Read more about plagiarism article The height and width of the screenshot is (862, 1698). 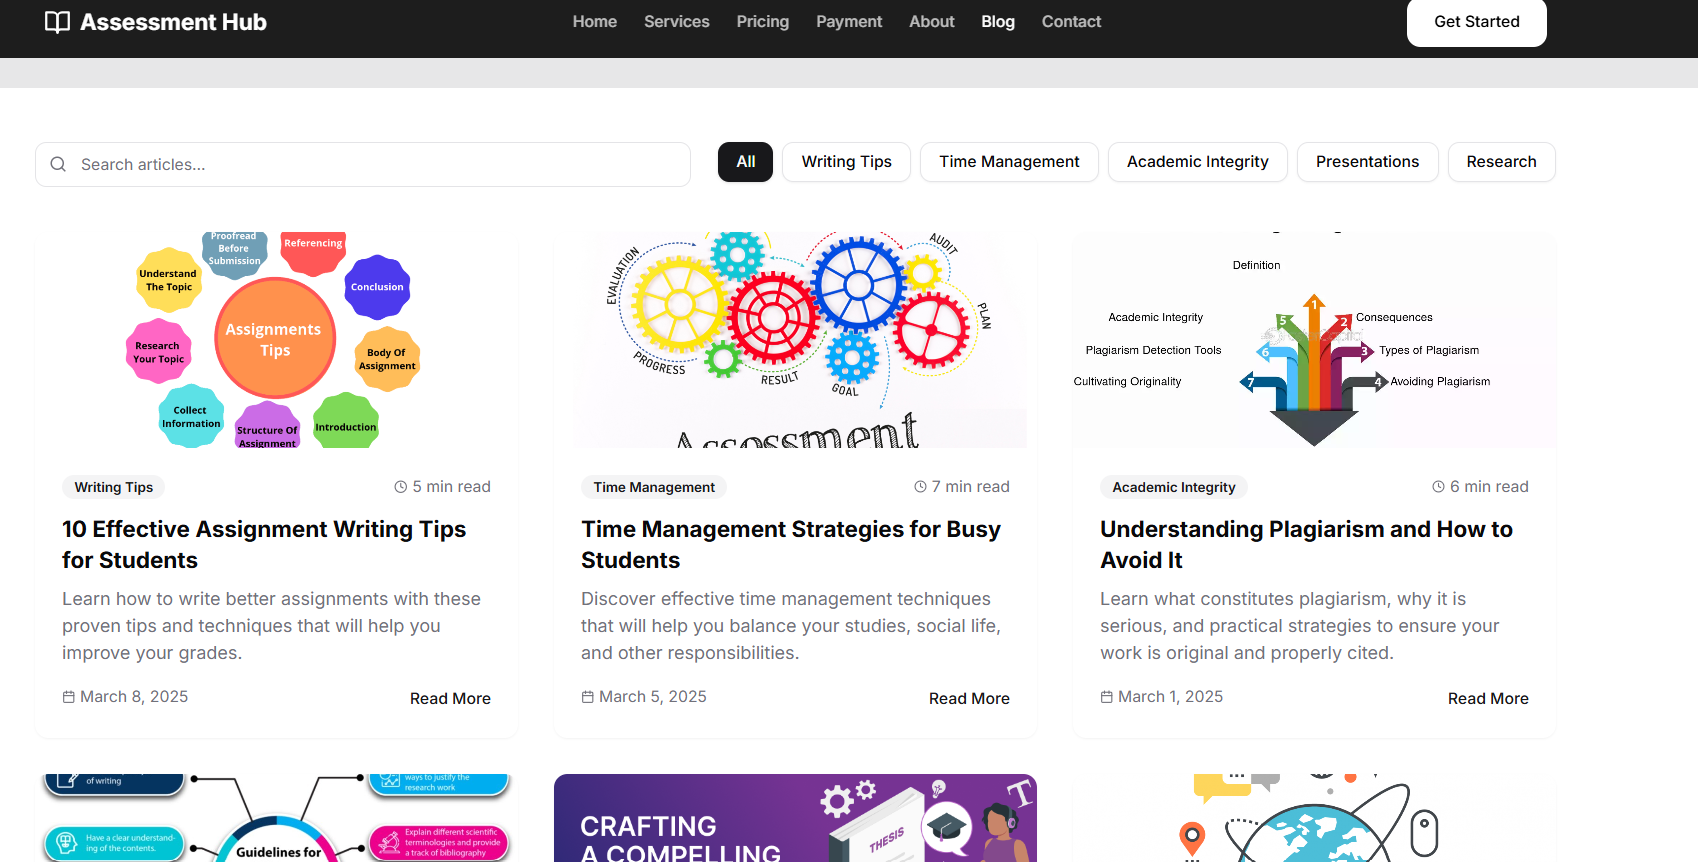point(1487,699)
